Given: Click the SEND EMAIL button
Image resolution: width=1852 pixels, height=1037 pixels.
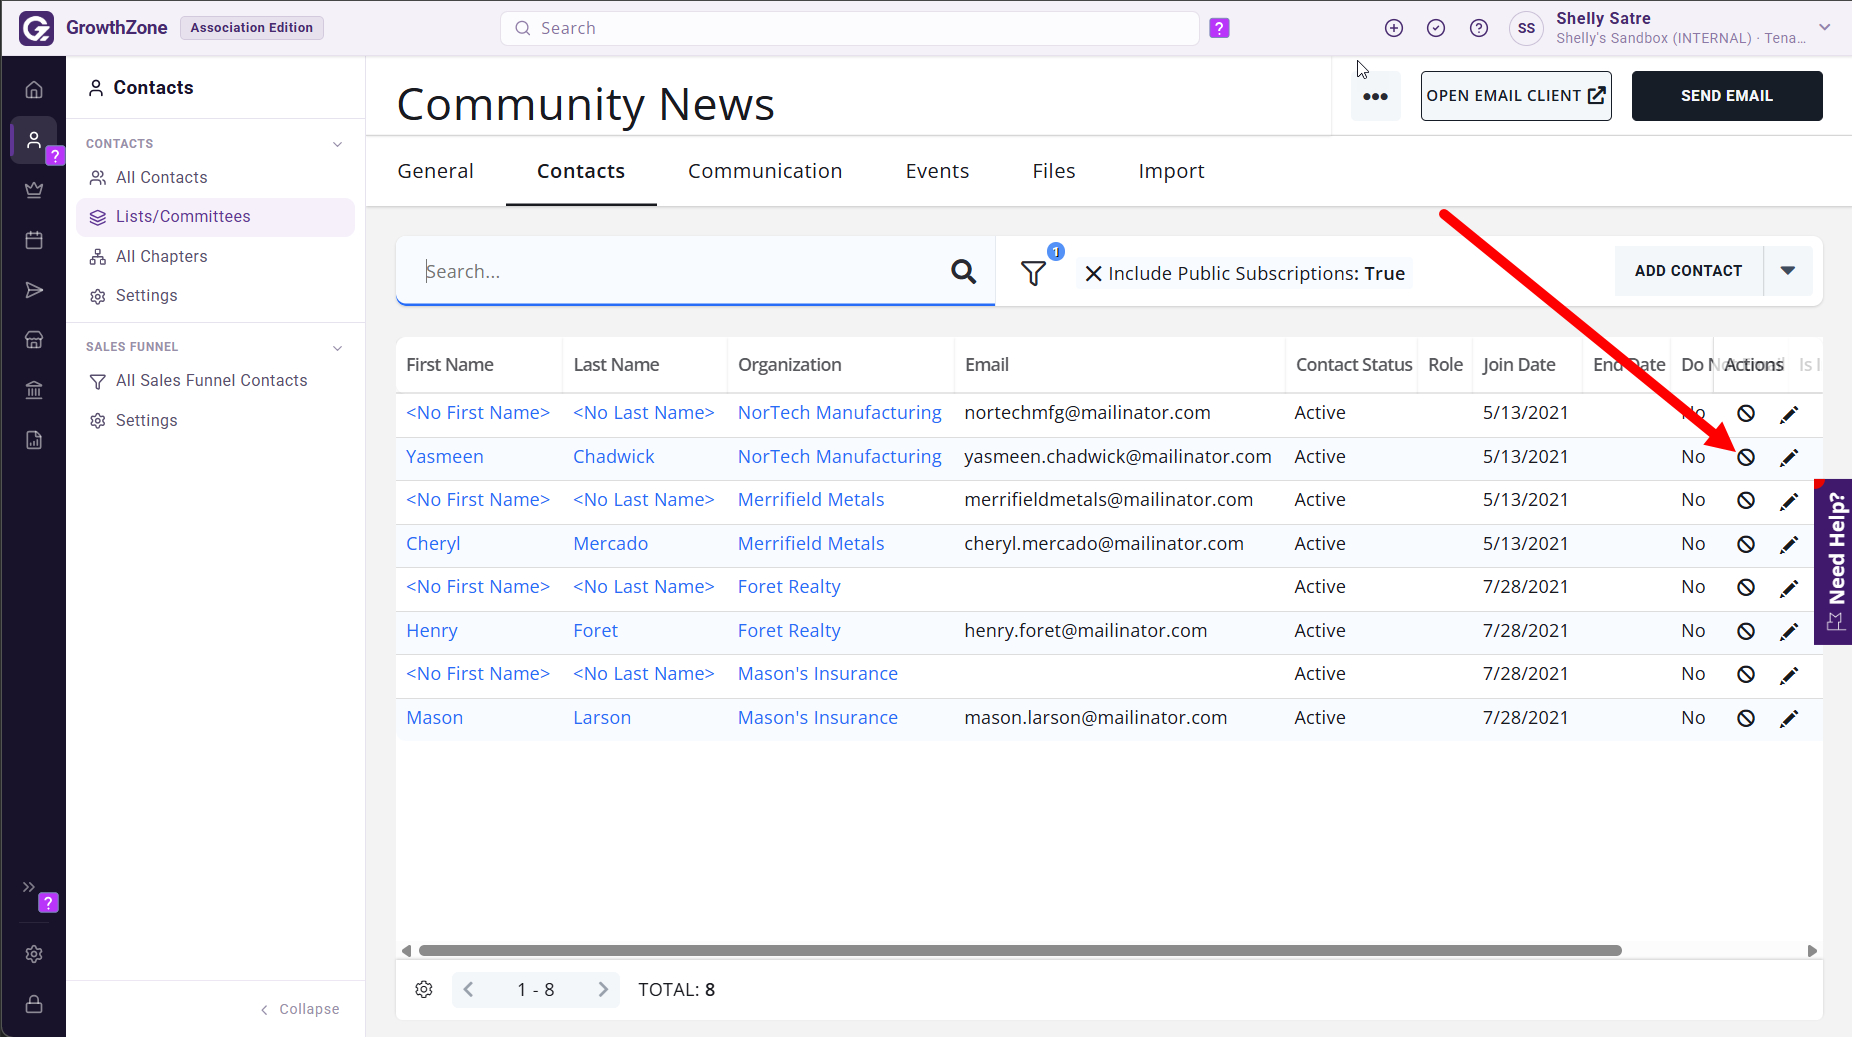Looking at the screenshot, I should pyautogui.click(x=1727, y=96).
